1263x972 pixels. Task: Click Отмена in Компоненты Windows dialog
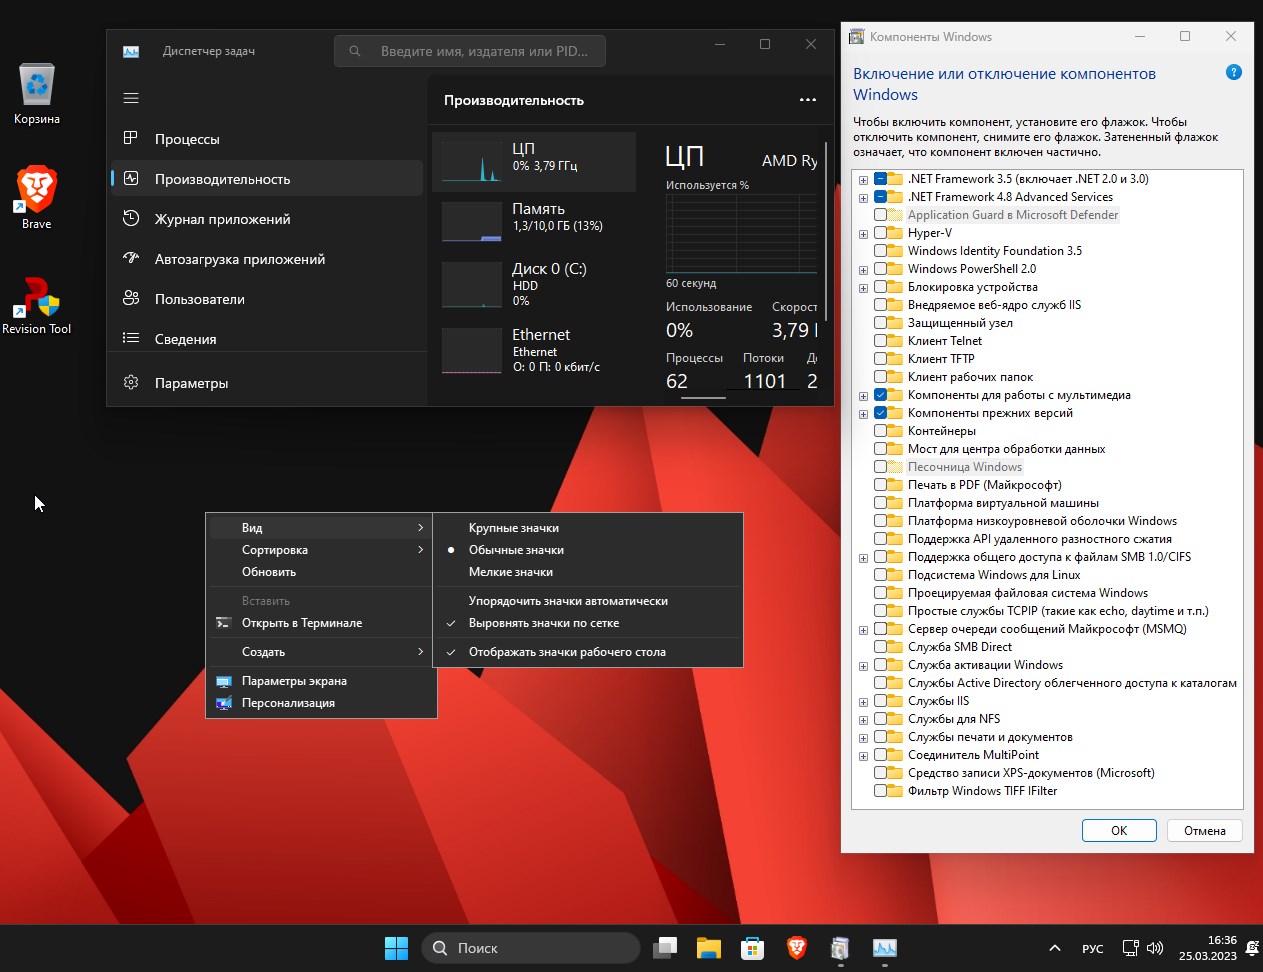pos(1205,830)
